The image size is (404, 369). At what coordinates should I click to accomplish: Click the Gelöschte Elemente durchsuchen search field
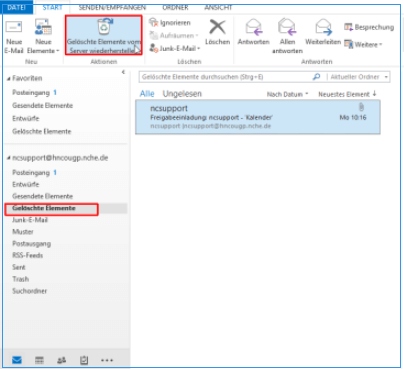point(225,77)
